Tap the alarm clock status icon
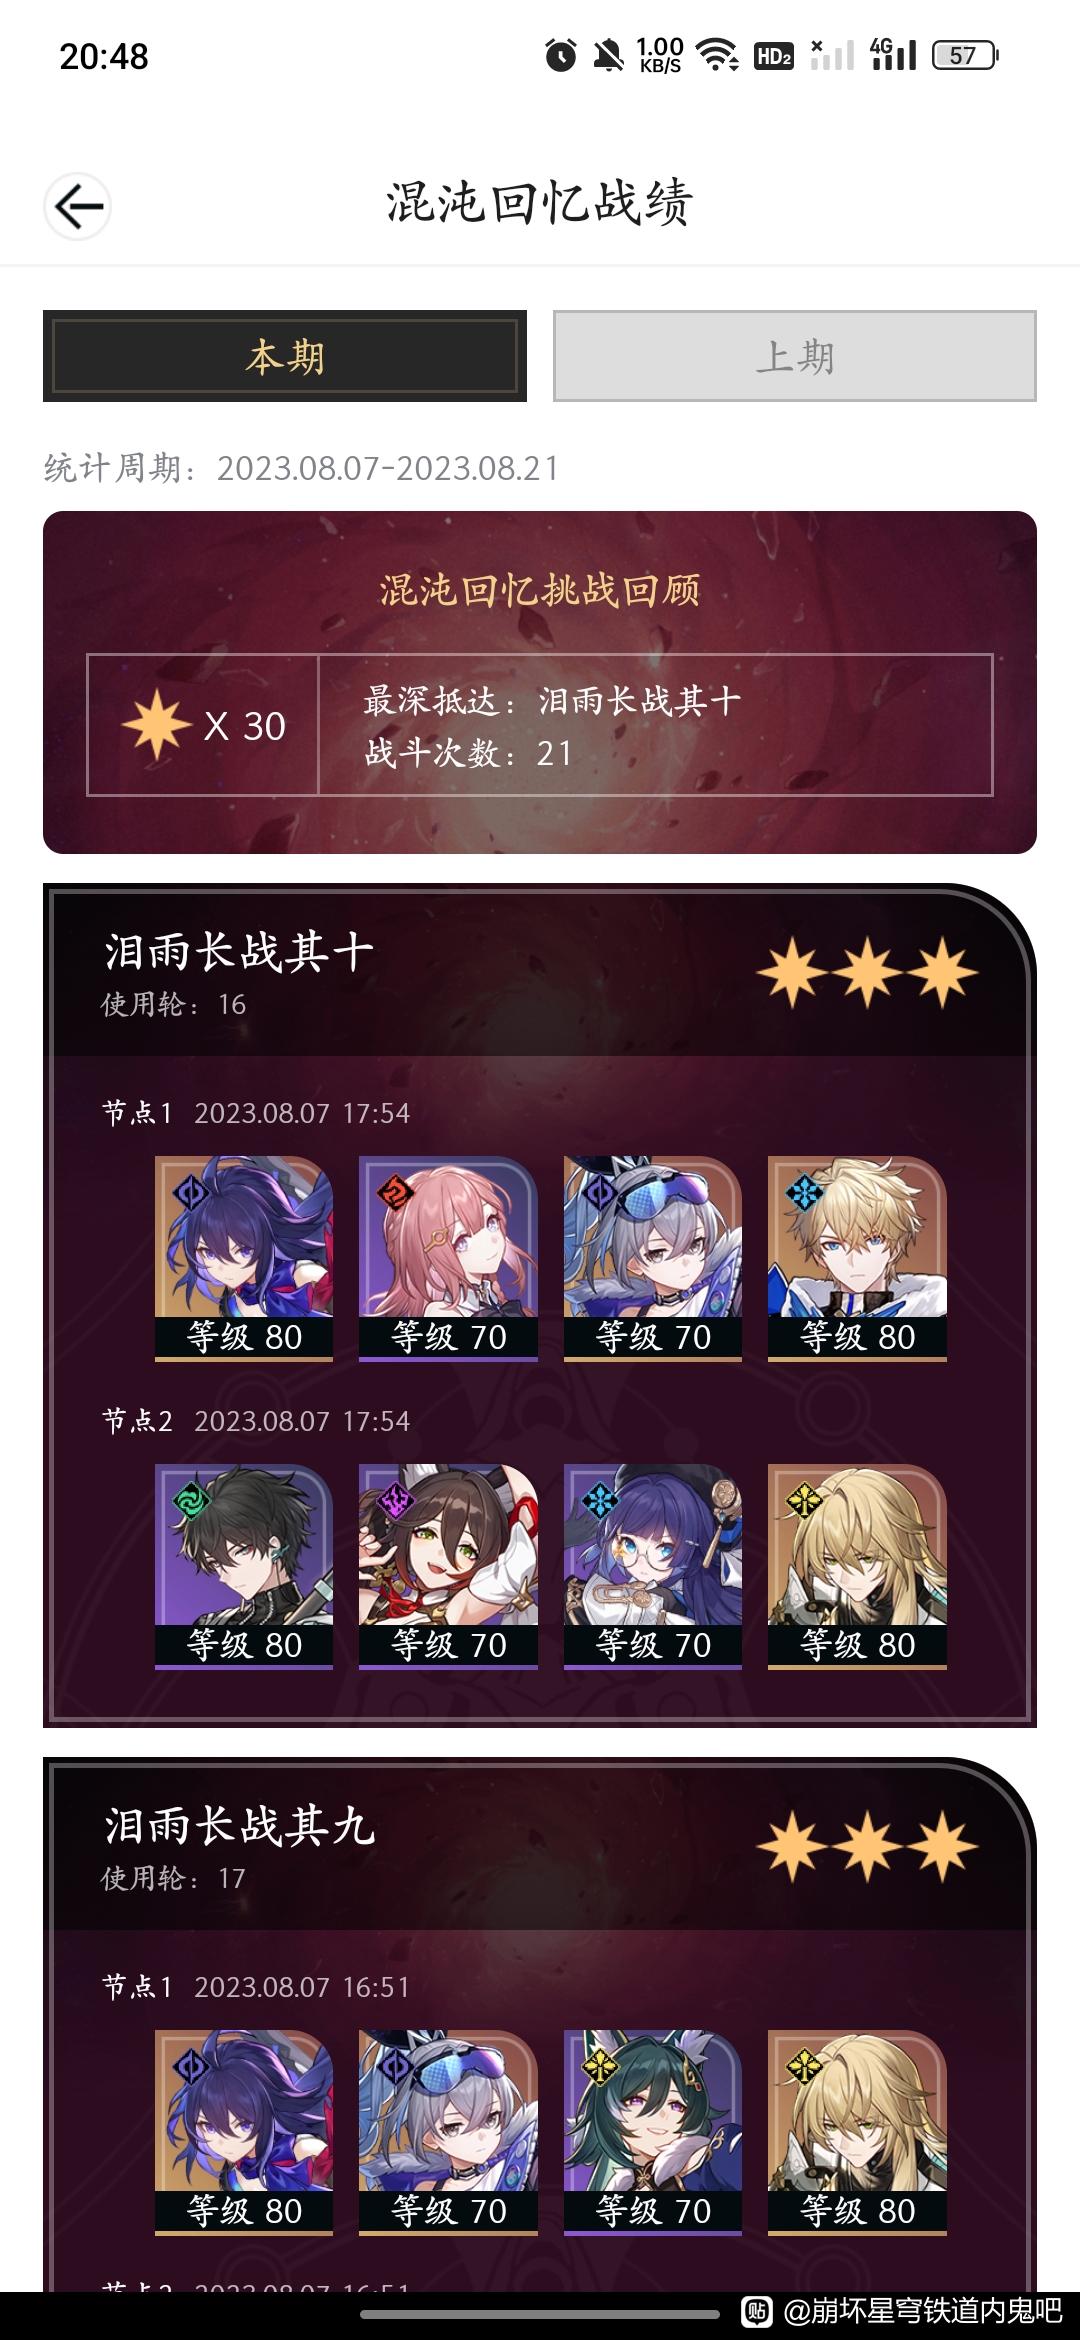The image size is (1080, 2340). 561,55
